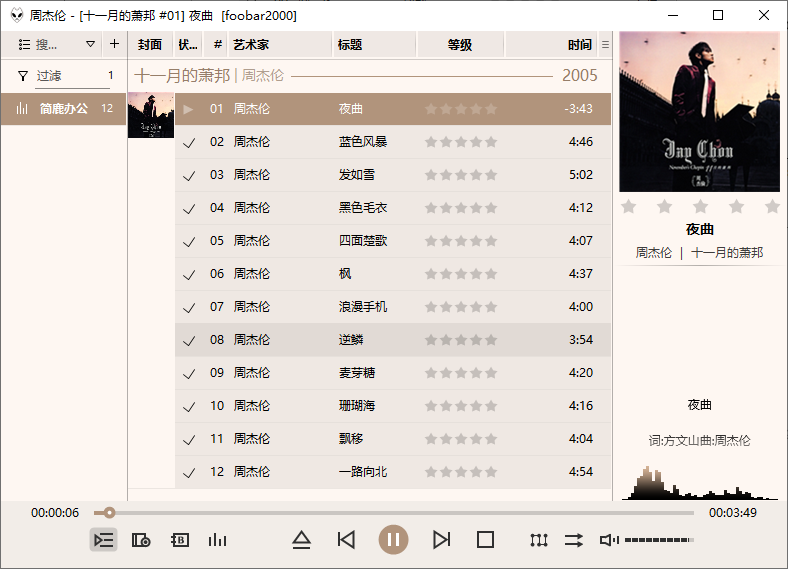Select track 03 发如雪
This screenshot has width=788, height=569.
pos(393,175)
